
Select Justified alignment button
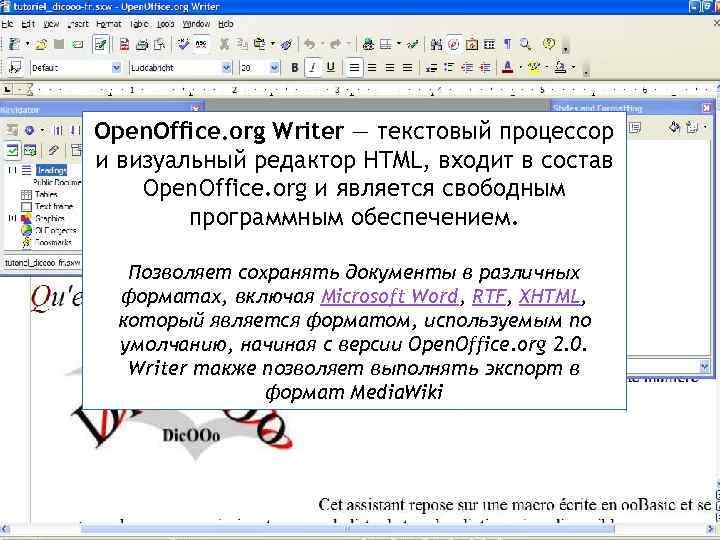tap(407, 68)
